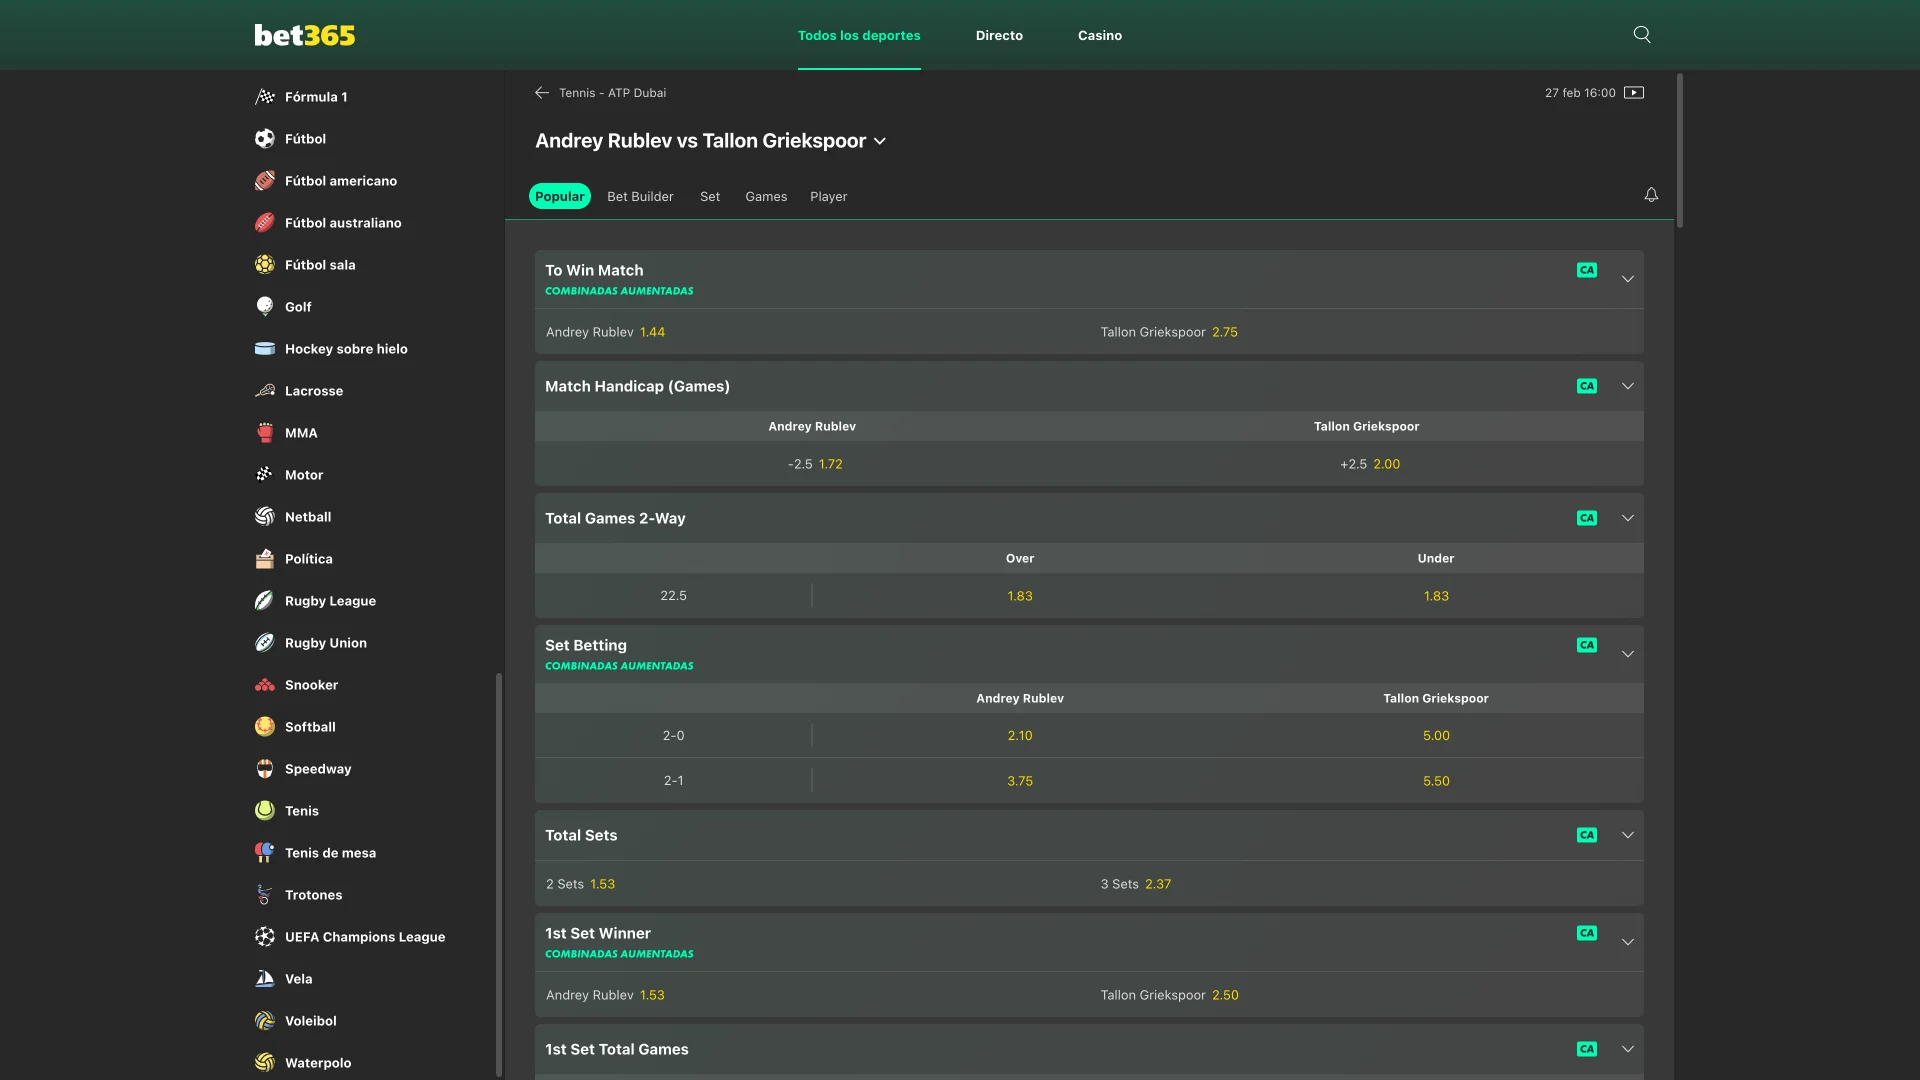Image resolution: width=1920 pixels, height=1080 pixels.
Task: Open the search magnifier icon
Action: click(x=1641, y=34)
